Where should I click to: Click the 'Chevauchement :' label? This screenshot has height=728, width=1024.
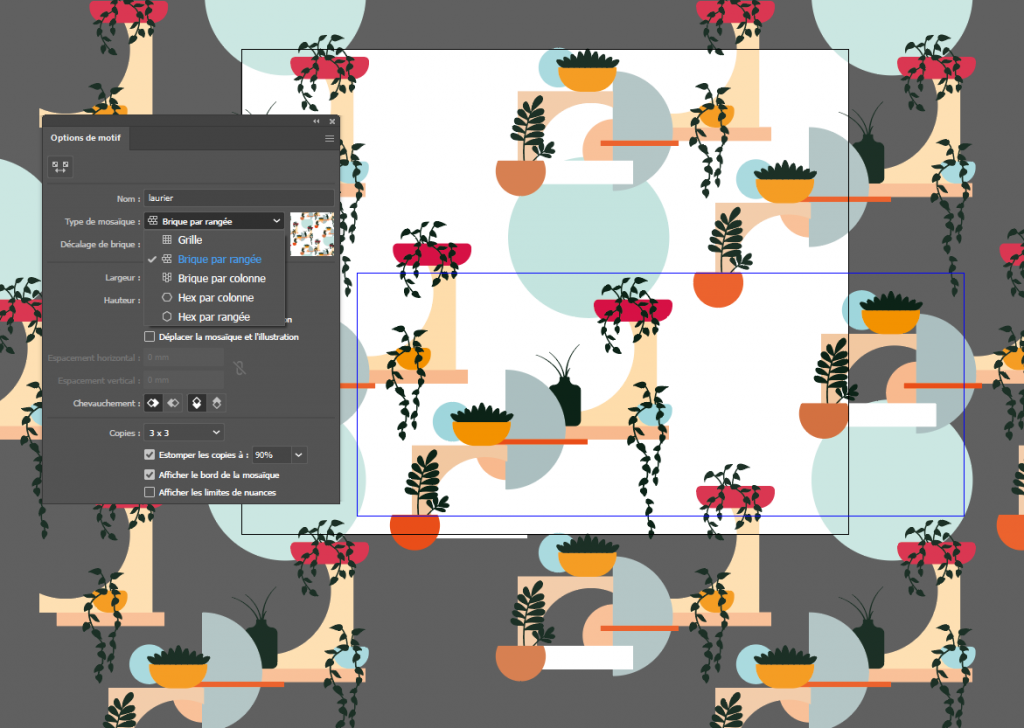106,404
